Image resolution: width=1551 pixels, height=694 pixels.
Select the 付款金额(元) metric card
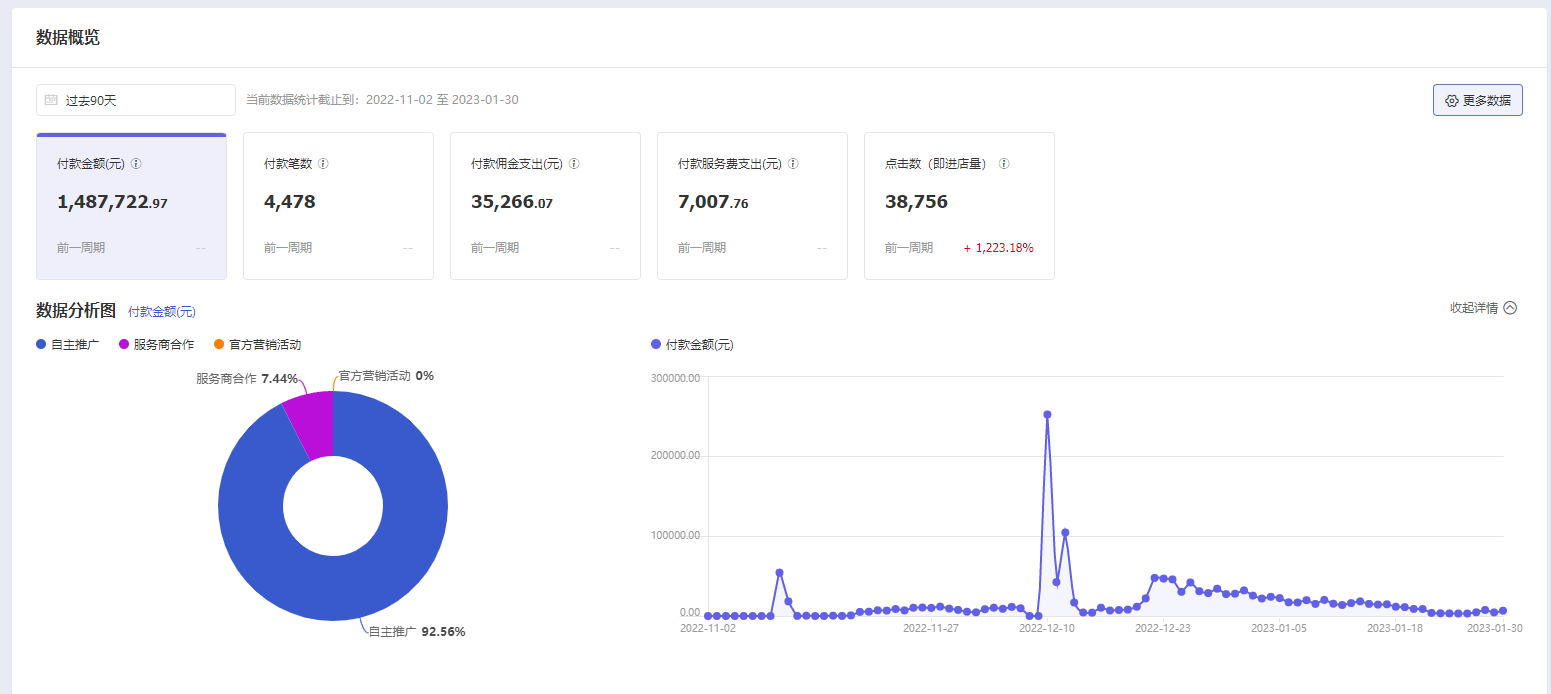coord(131,206)
